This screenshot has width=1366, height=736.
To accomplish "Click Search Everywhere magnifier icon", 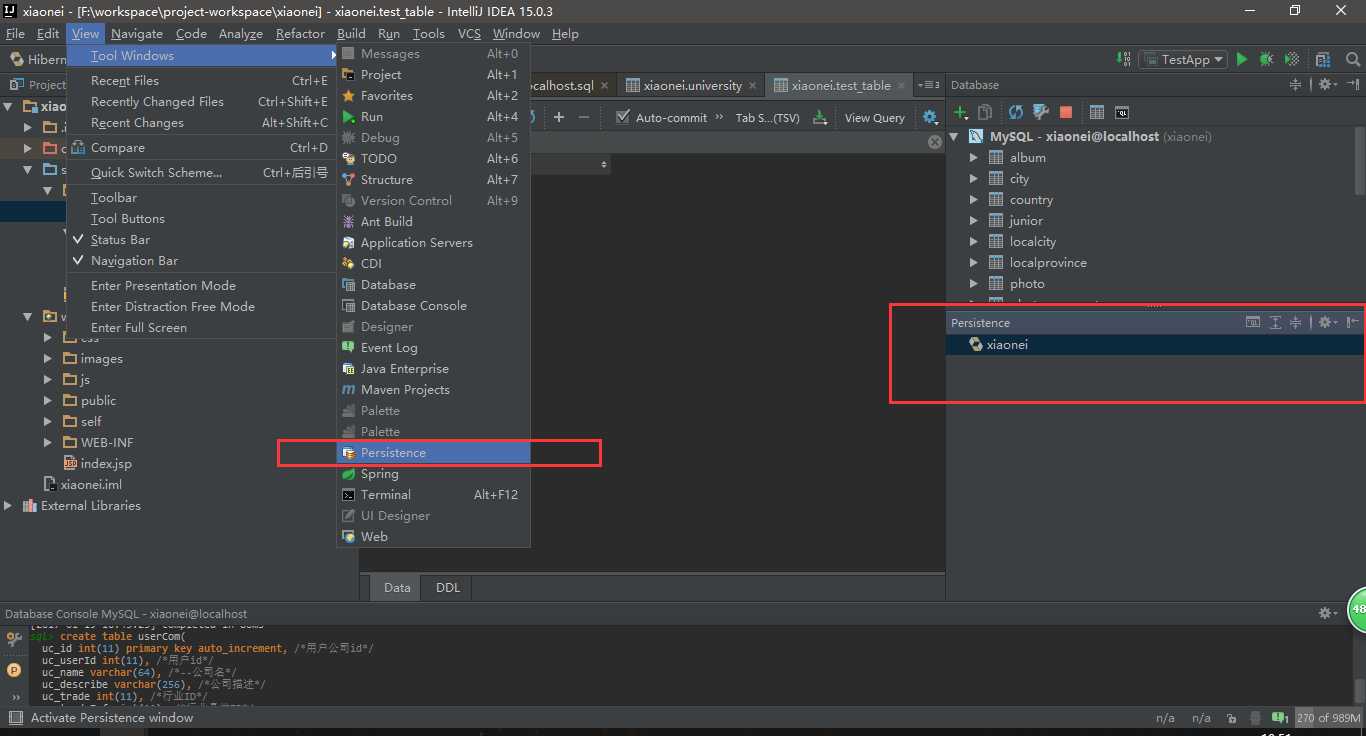I will tap(1352, 60).
